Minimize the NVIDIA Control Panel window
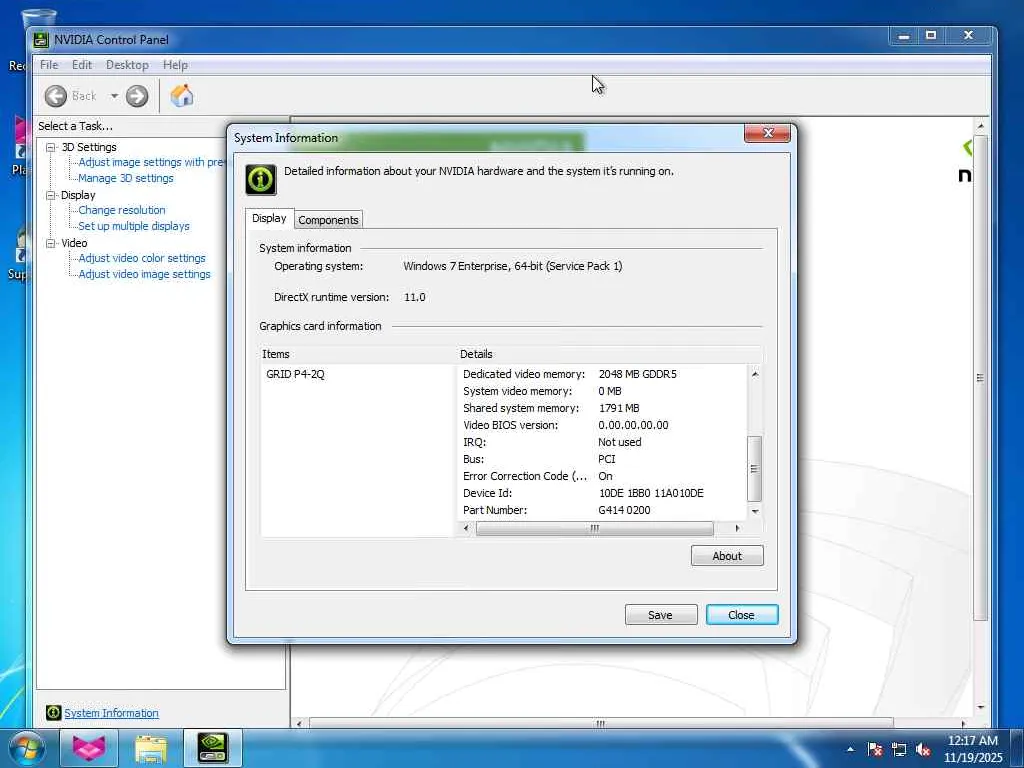 [x=904, y=36]
